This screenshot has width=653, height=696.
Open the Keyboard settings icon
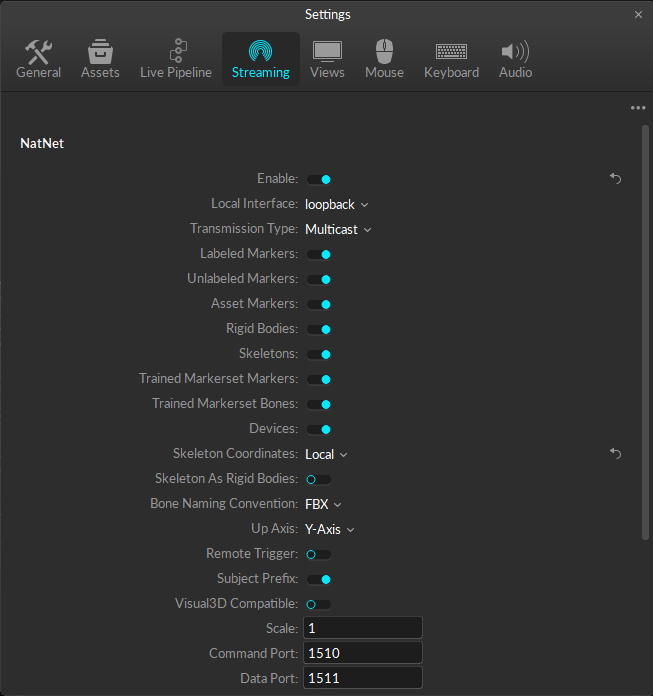[451, 52]
